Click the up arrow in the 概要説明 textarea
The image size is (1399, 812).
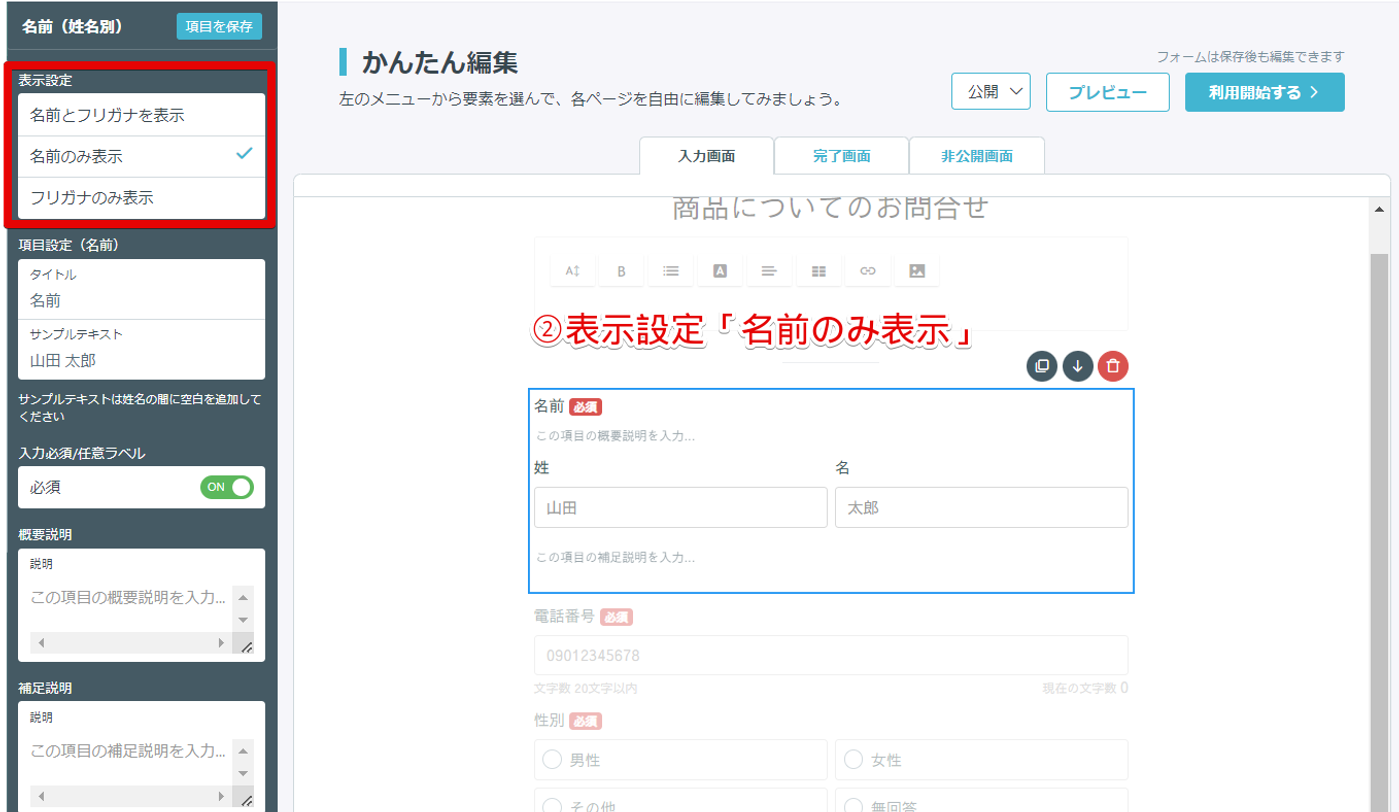244,597
